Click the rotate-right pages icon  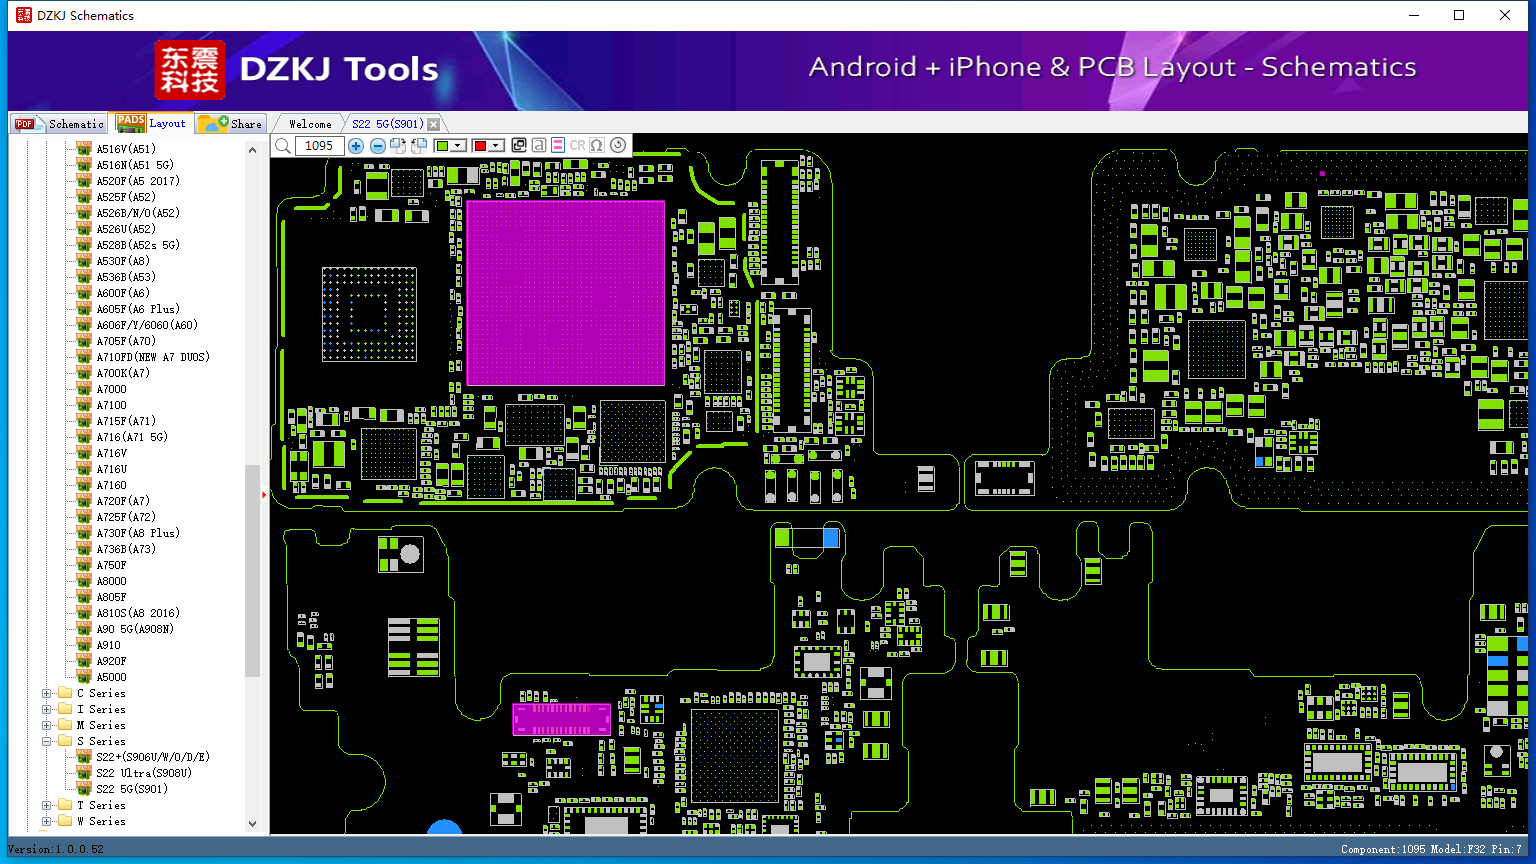coord(398,146)
